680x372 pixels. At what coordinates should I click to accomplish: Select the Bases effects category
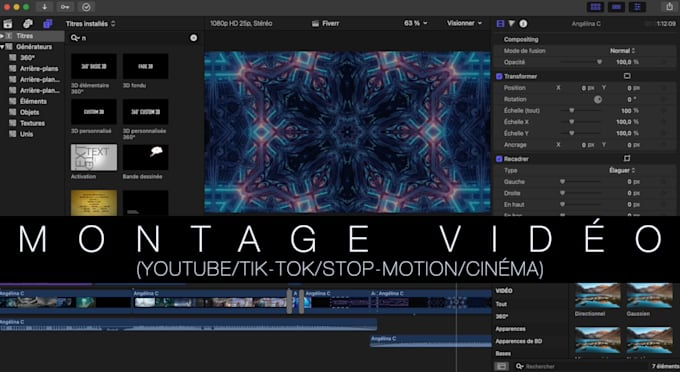point(503,353)
